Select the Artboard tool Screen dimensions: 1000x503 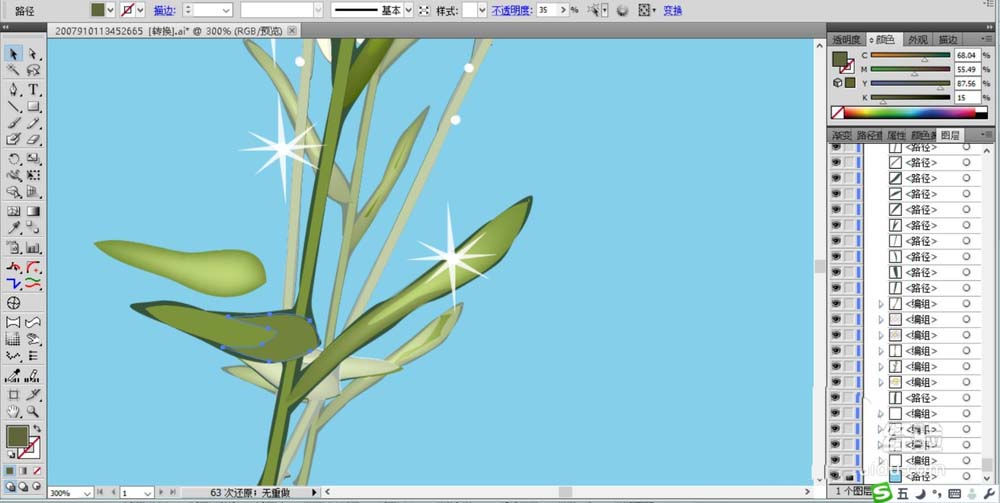click(x=13, y=395)
